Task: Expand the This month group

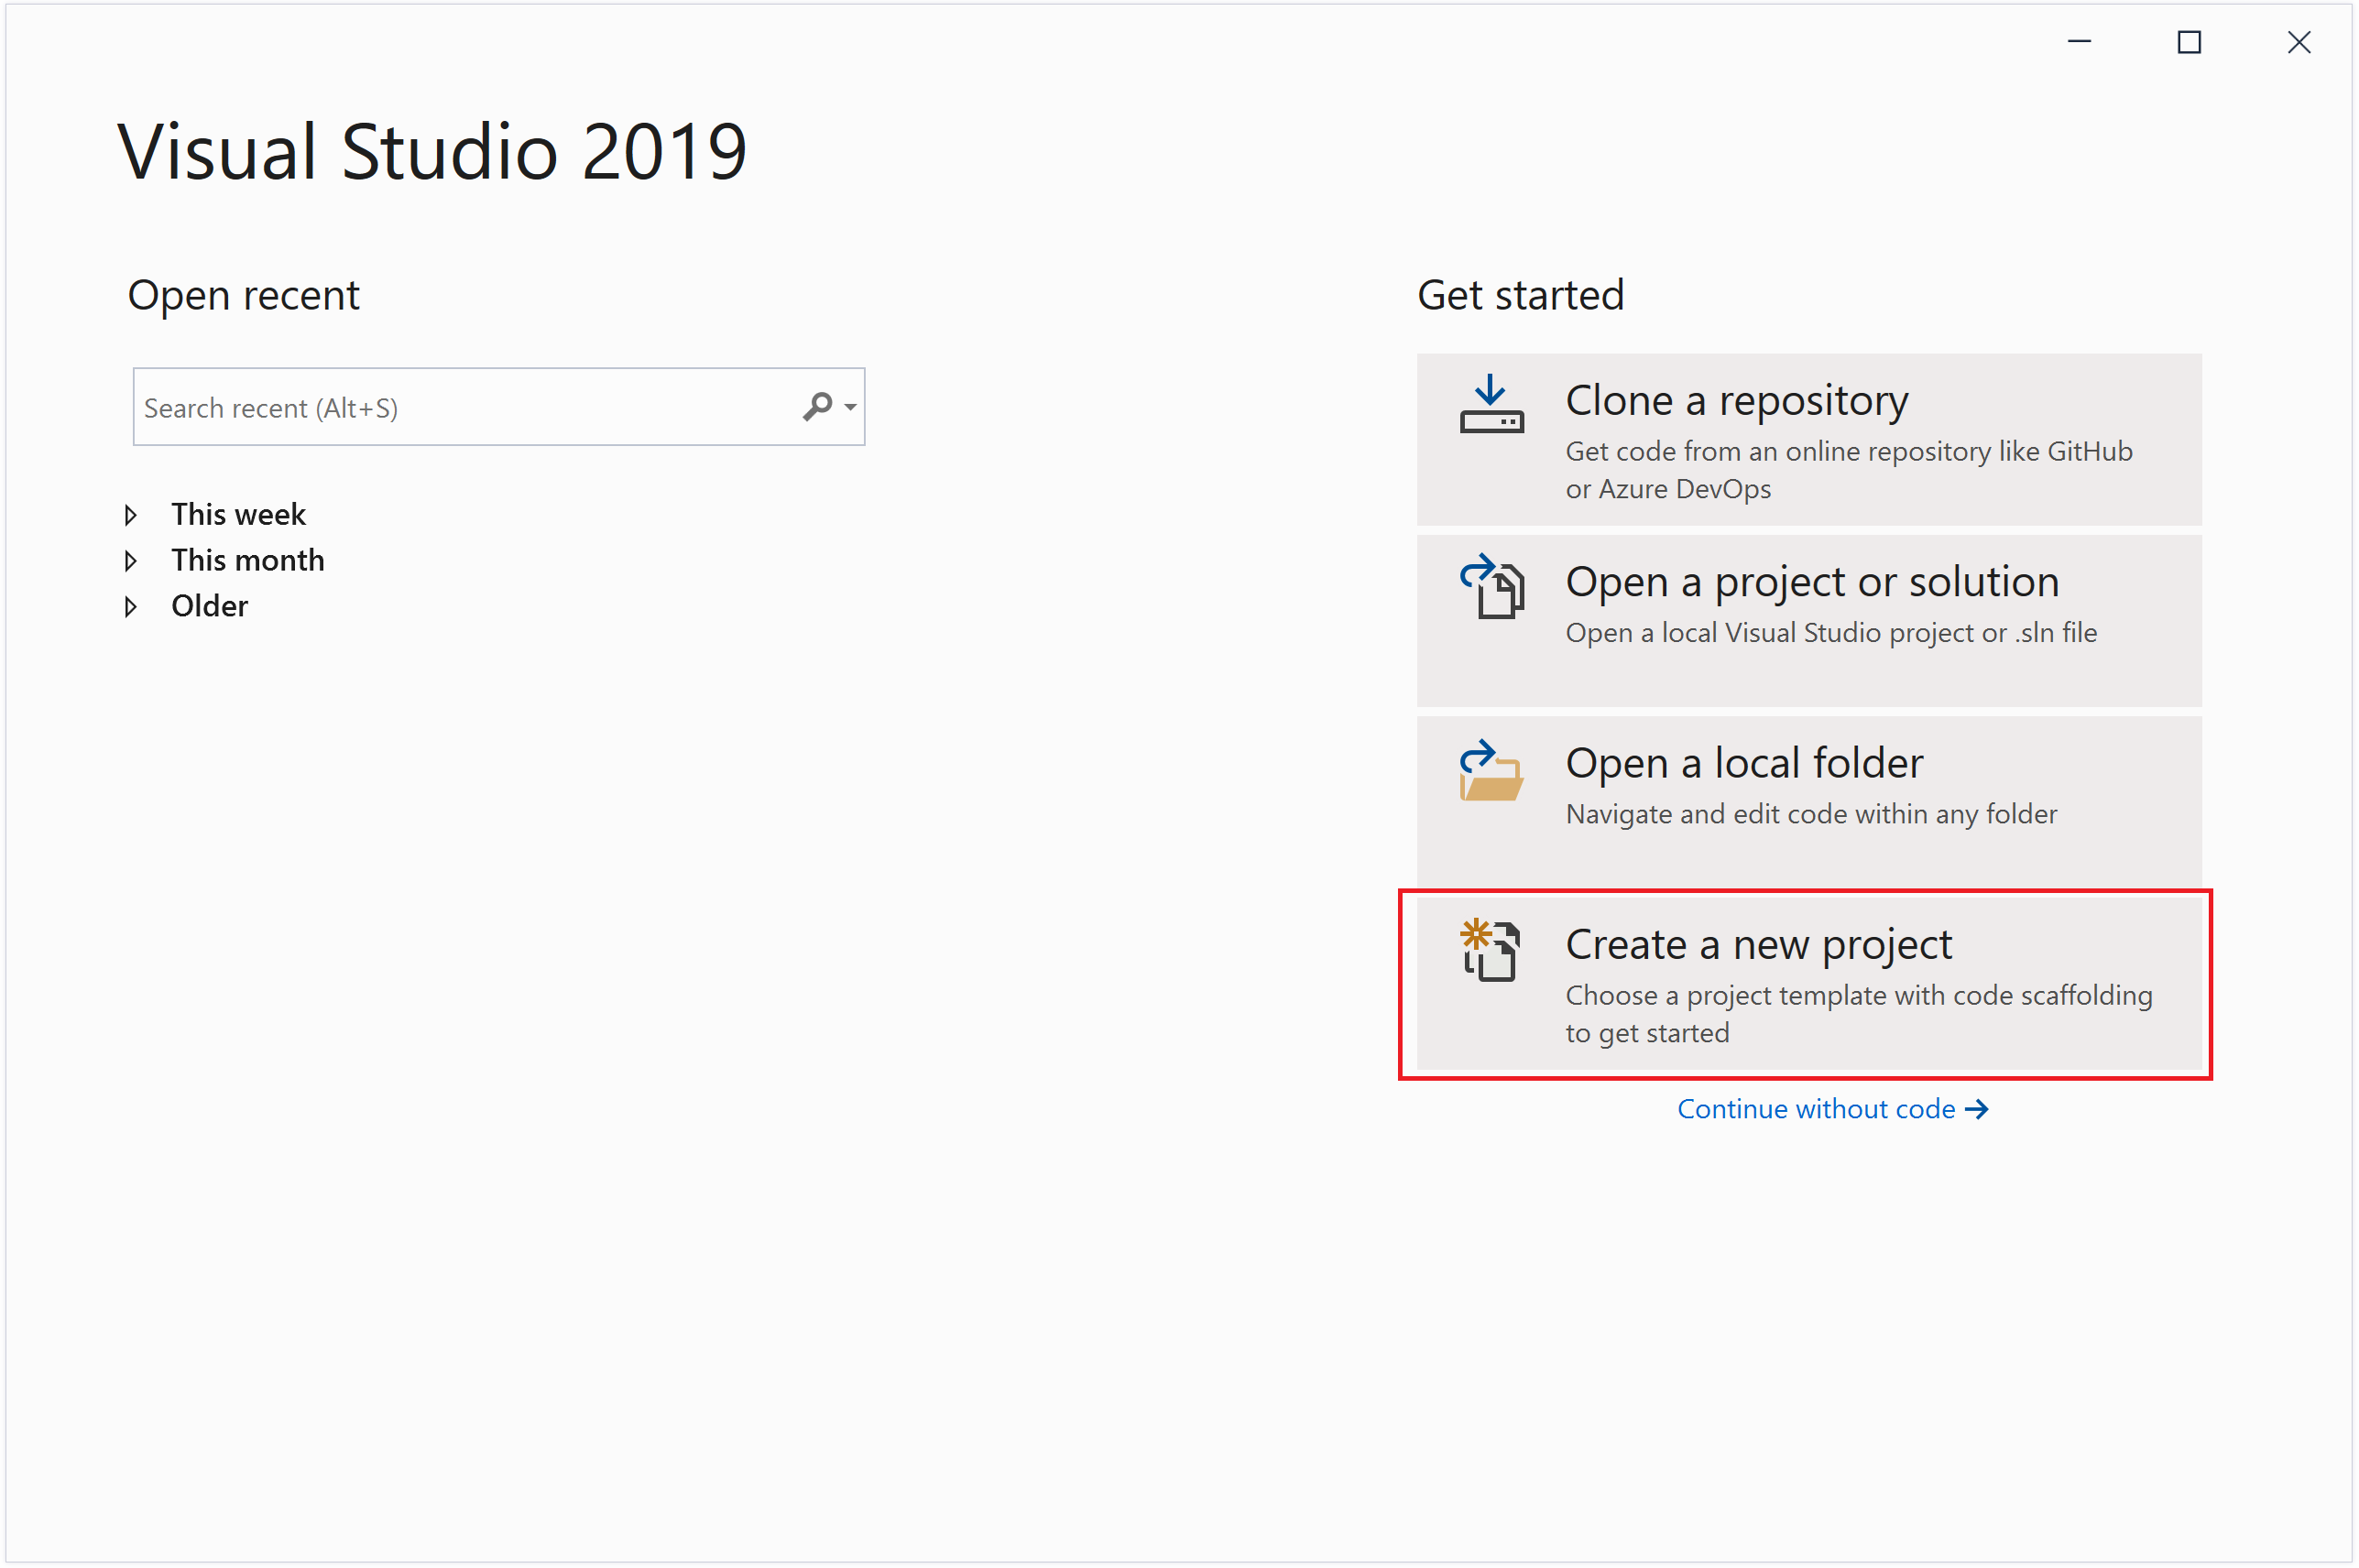Action: 131,561
